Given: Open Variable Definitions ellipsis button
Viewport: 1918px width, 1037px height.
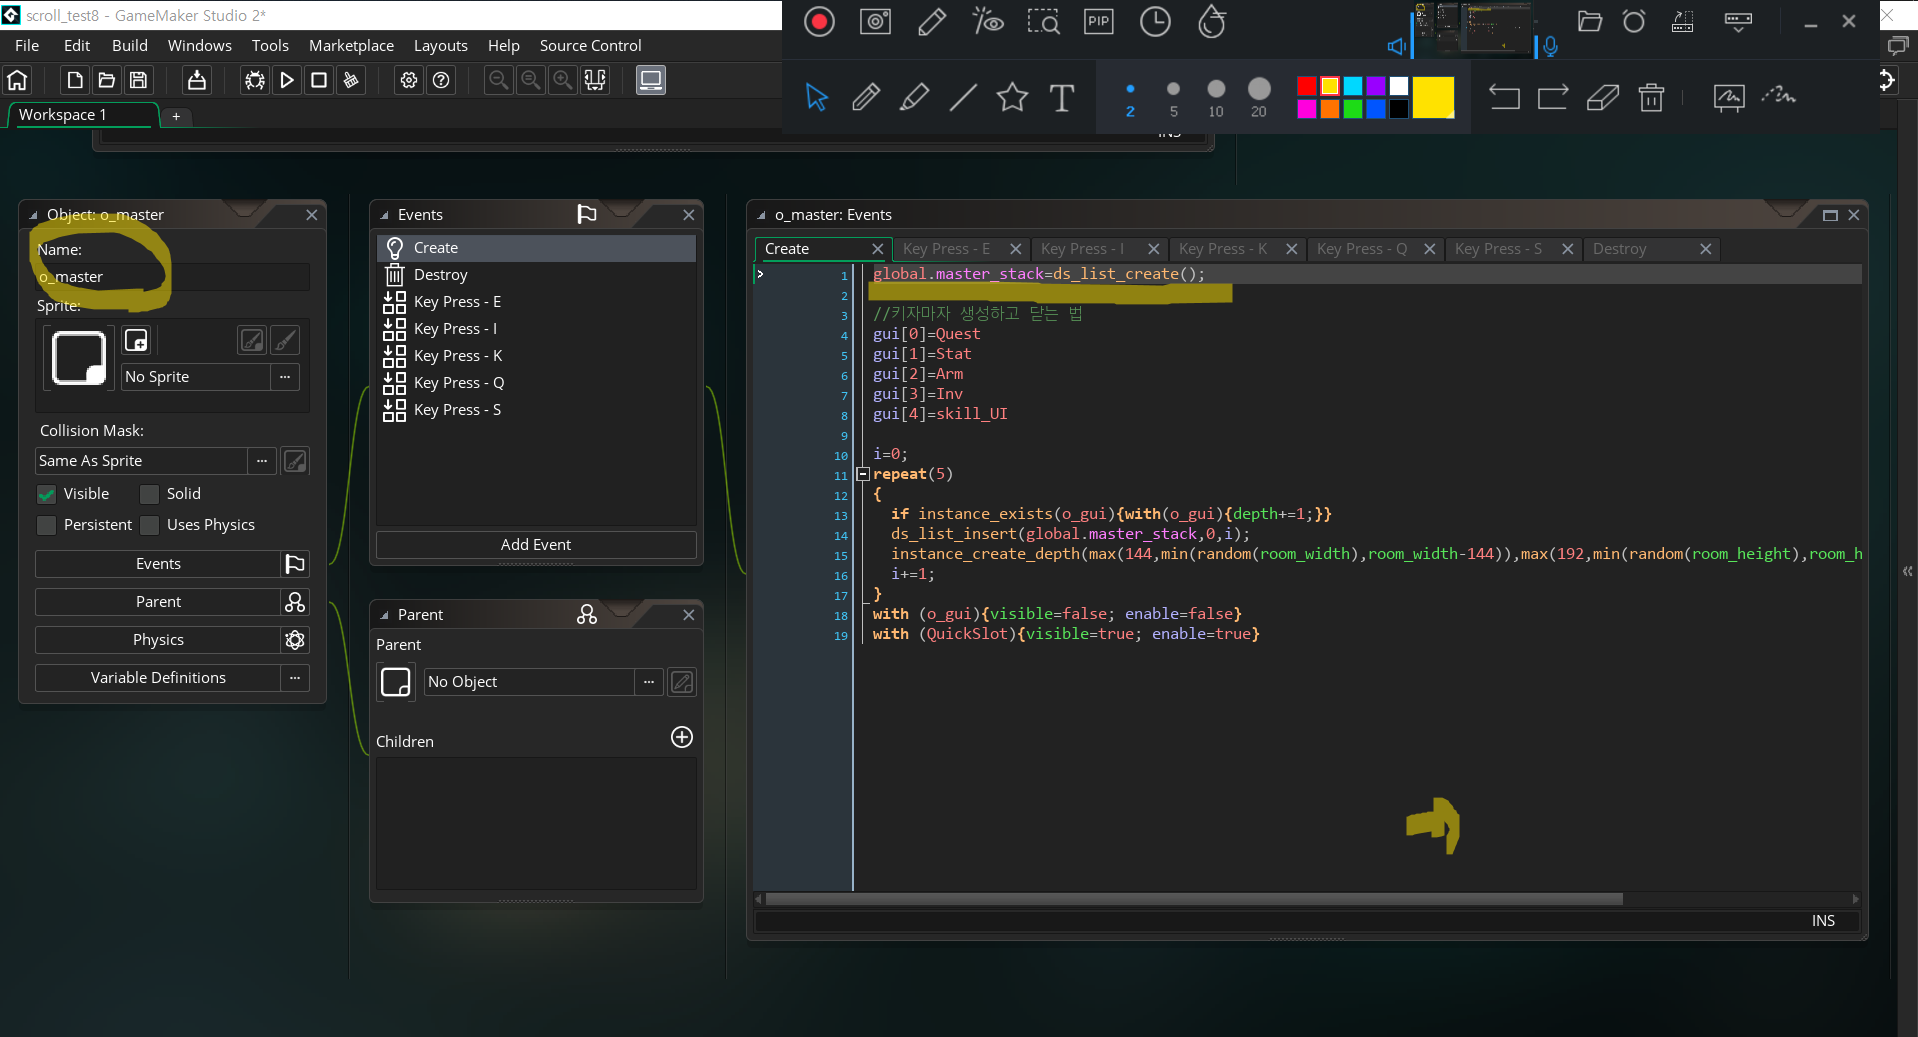Looking at the screenshot, I should (295, 678).
